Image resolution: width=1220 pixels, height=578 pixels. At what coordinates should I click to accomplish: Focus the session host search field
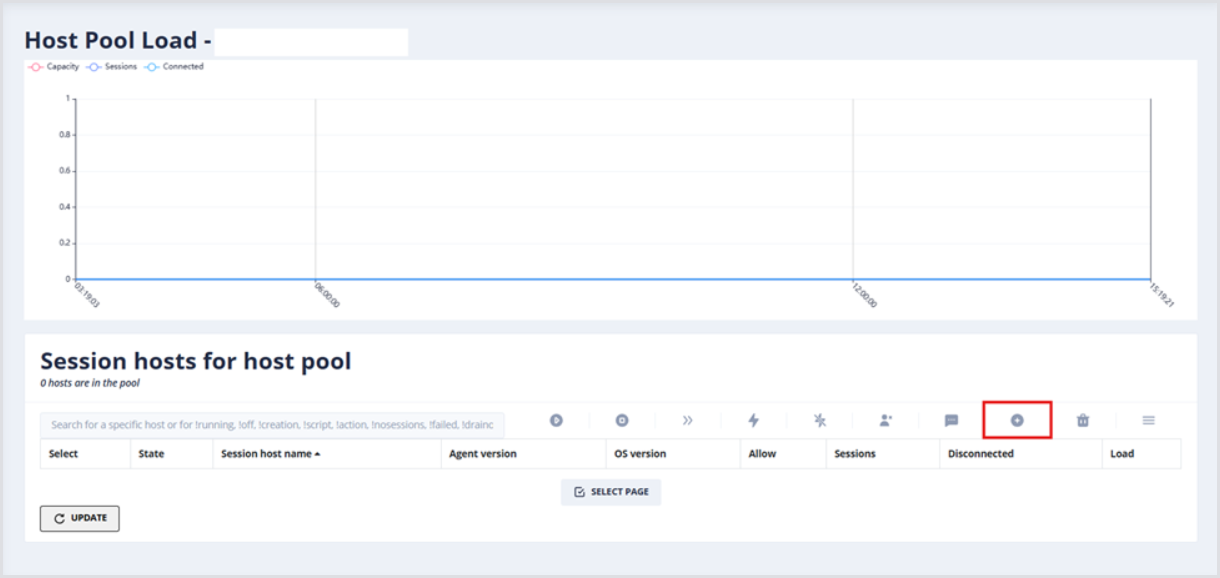point(272,425)
